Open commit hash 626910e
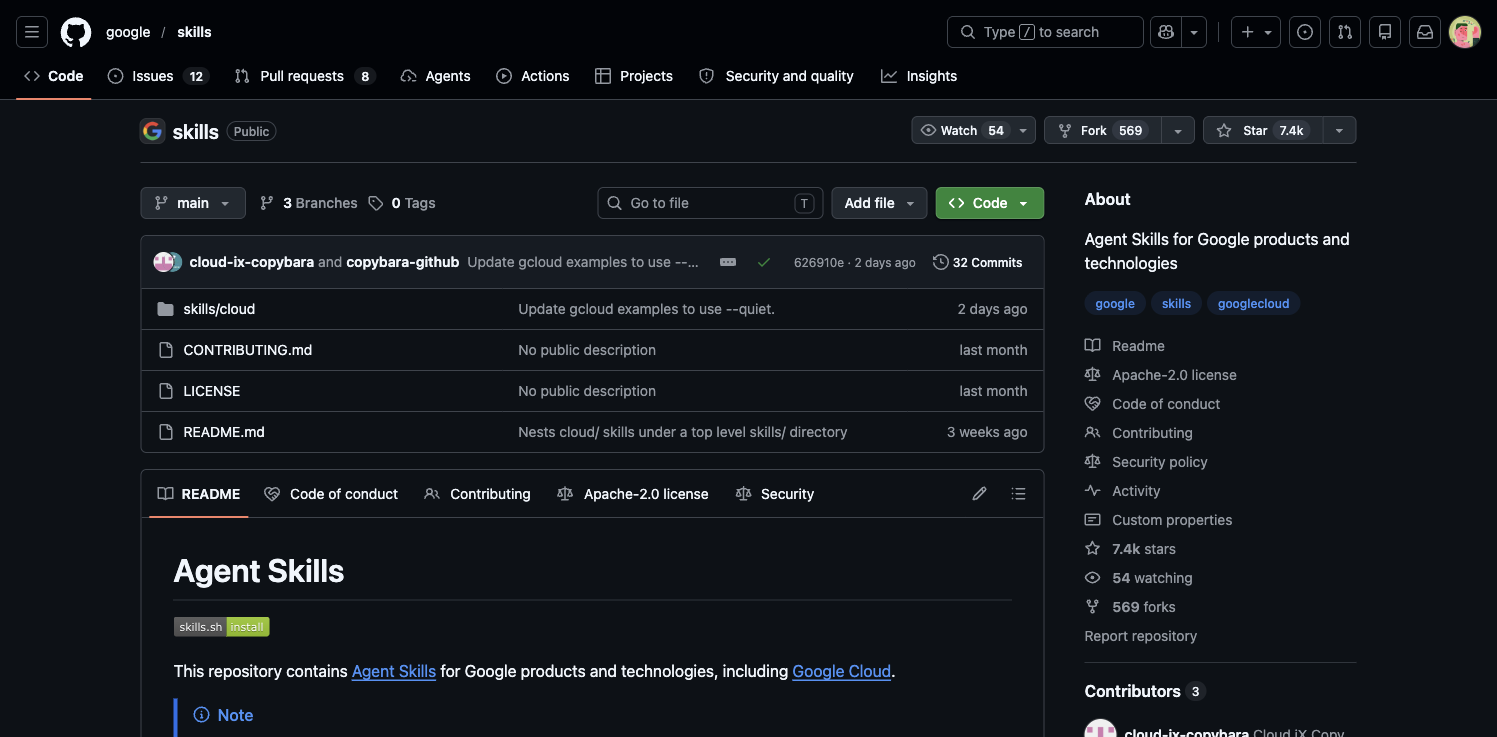1497x737 pixels. pos(819,262)
